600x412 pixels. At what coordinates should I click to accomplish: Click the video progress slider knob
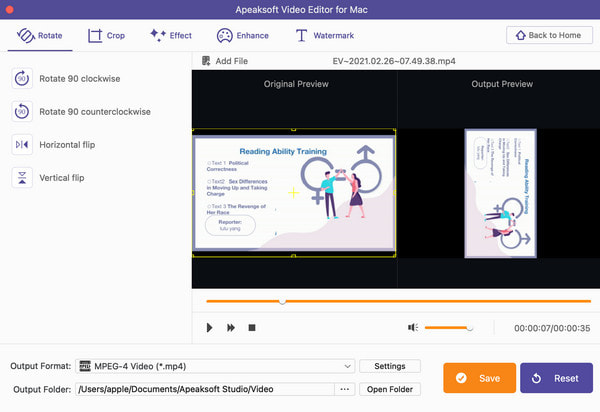tap(282, 301)
